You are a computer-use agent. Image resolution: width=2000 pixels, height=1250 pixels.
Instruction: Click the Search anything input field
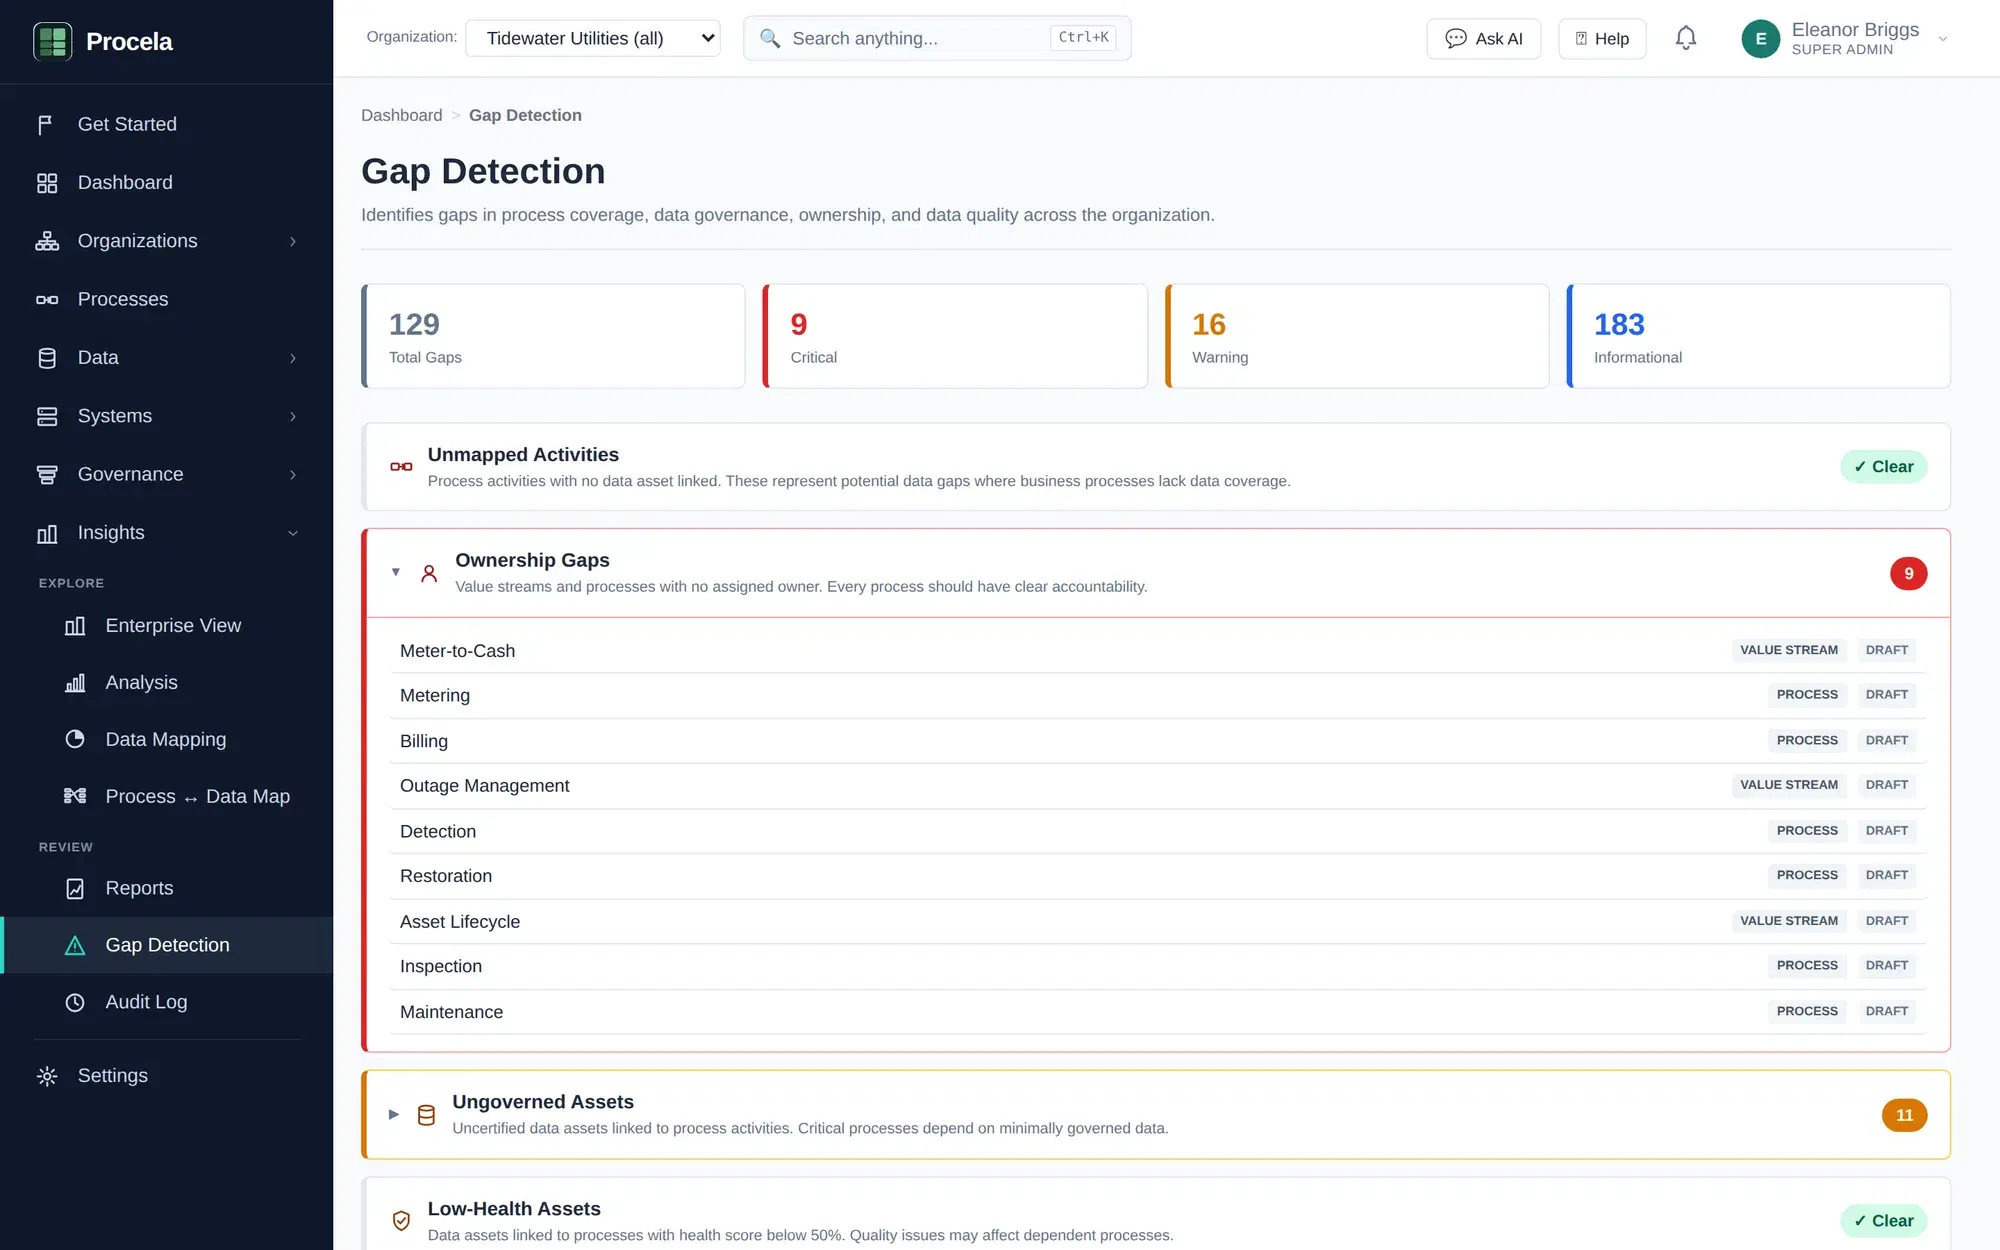[x=937, y=38]
